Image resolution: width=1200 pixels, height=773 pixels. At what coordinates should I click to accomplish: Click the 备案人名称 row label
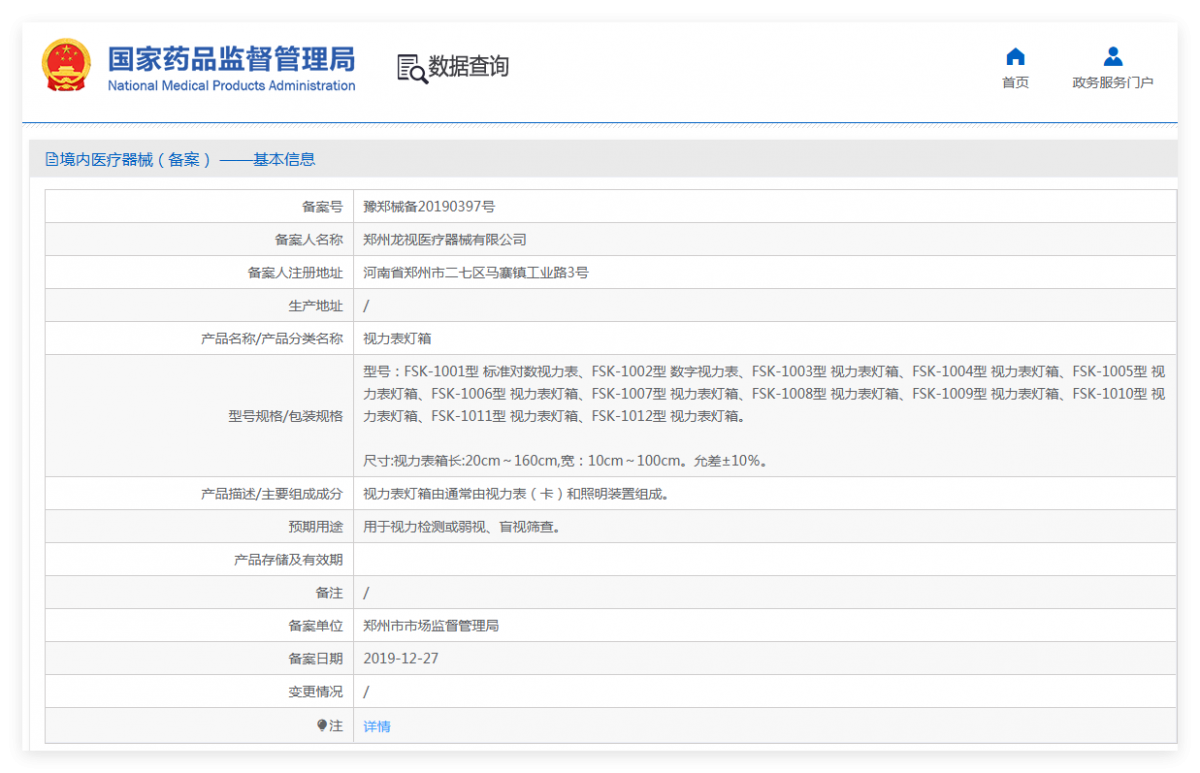click(309, 240)
